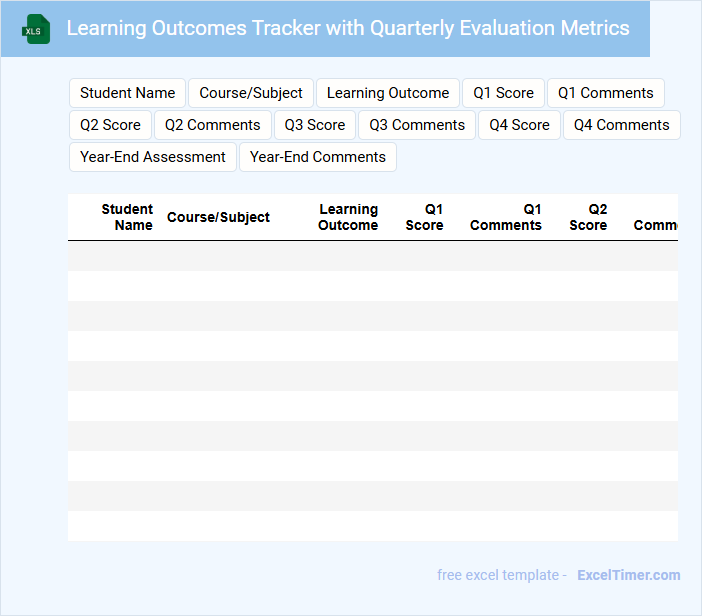
Task: Select the Course/Subject tag
Action: point(251,93)
